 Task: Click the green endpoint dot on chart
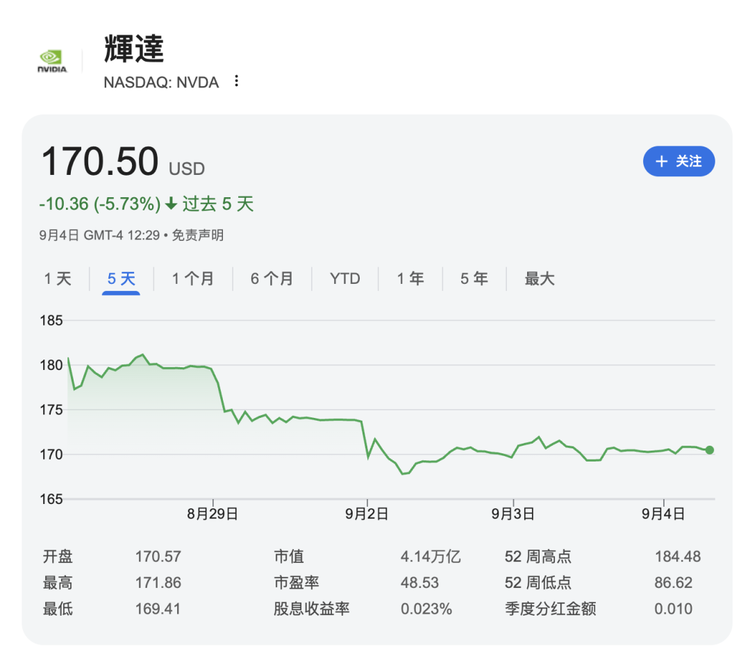pos(710,450)
